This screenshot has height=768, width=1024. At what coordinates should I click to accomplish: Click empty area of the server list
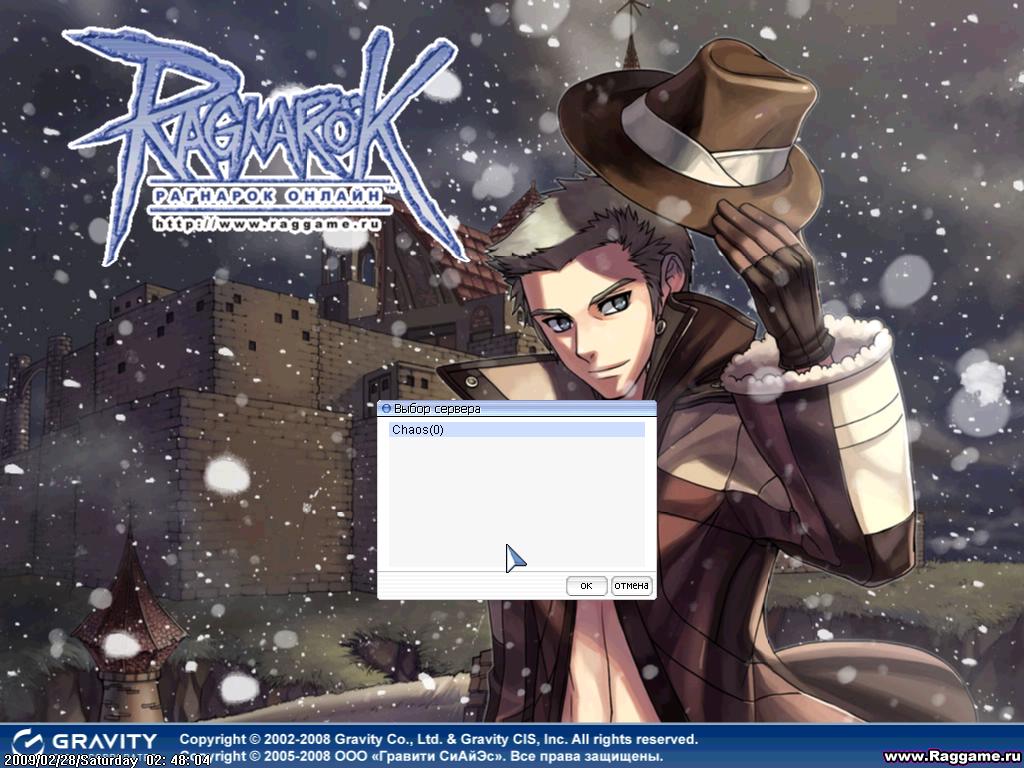point(516,500)
